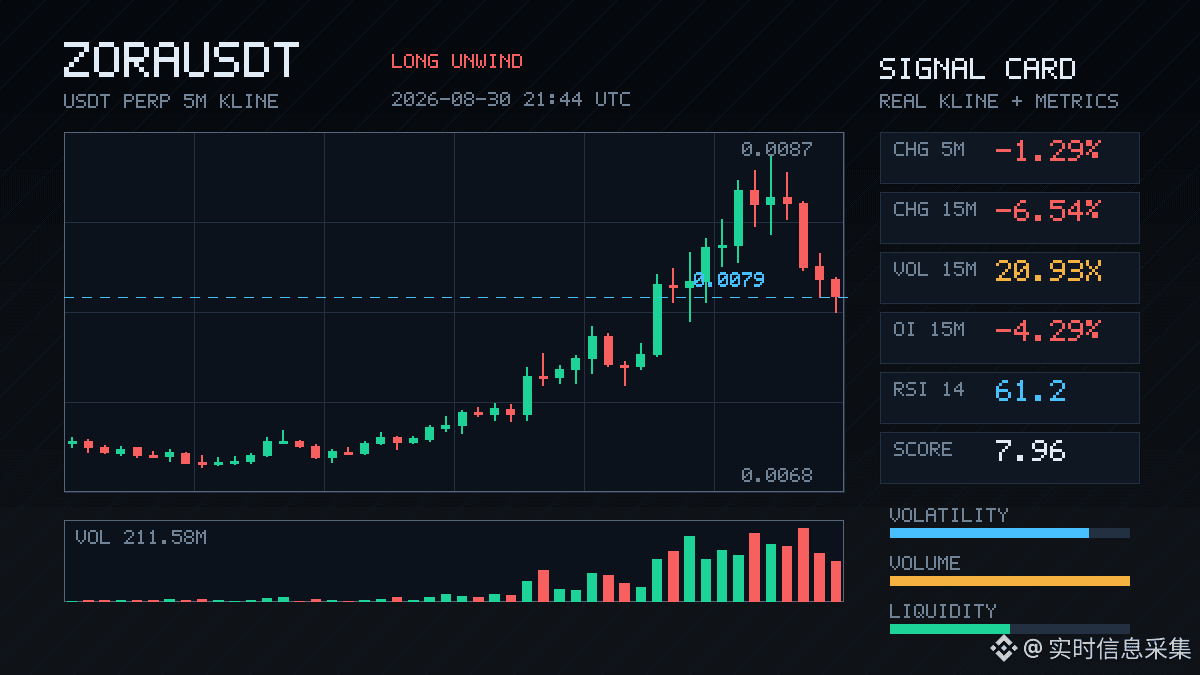Click the VOLUME label above orange bar
Screen dimensions: 1200x675
tap(925, 563)
